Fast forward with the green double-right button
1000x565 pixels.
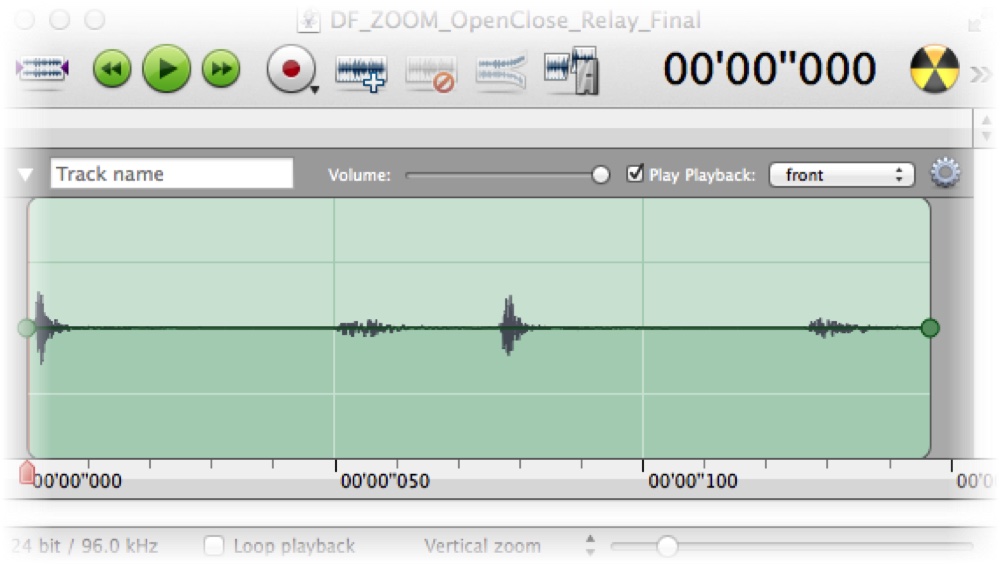tap(221, 69)
